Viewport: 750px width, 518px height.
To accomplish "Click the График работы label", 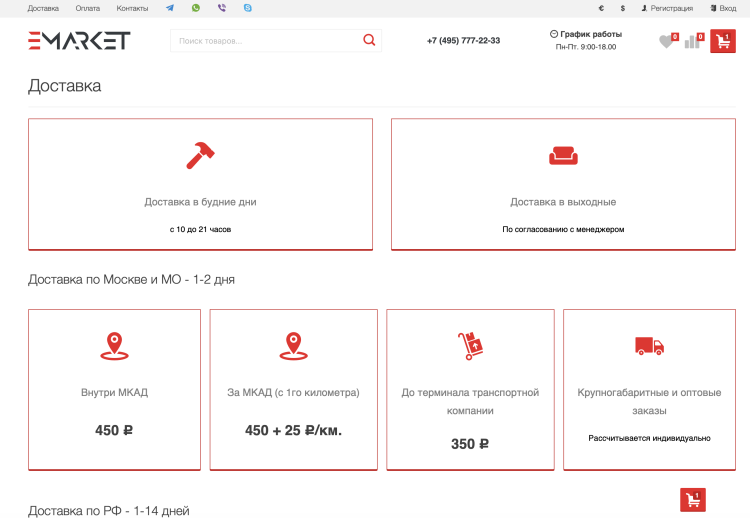I will [x=586, y=34].
